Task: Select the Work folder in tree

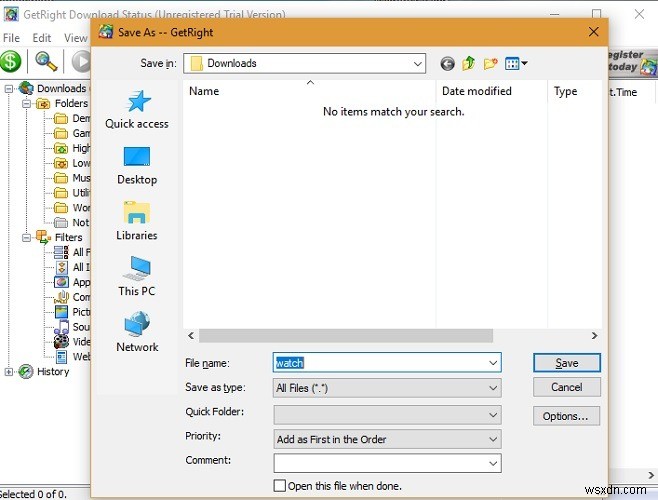Action: (72, 208)
